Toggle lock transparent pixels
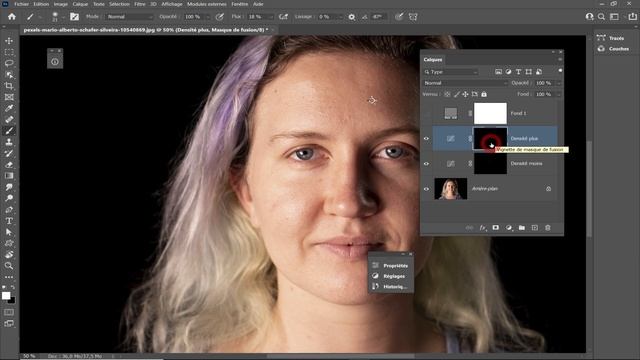Image resolution: width=640 pixels, height=360 pixels. click(447, 94)
